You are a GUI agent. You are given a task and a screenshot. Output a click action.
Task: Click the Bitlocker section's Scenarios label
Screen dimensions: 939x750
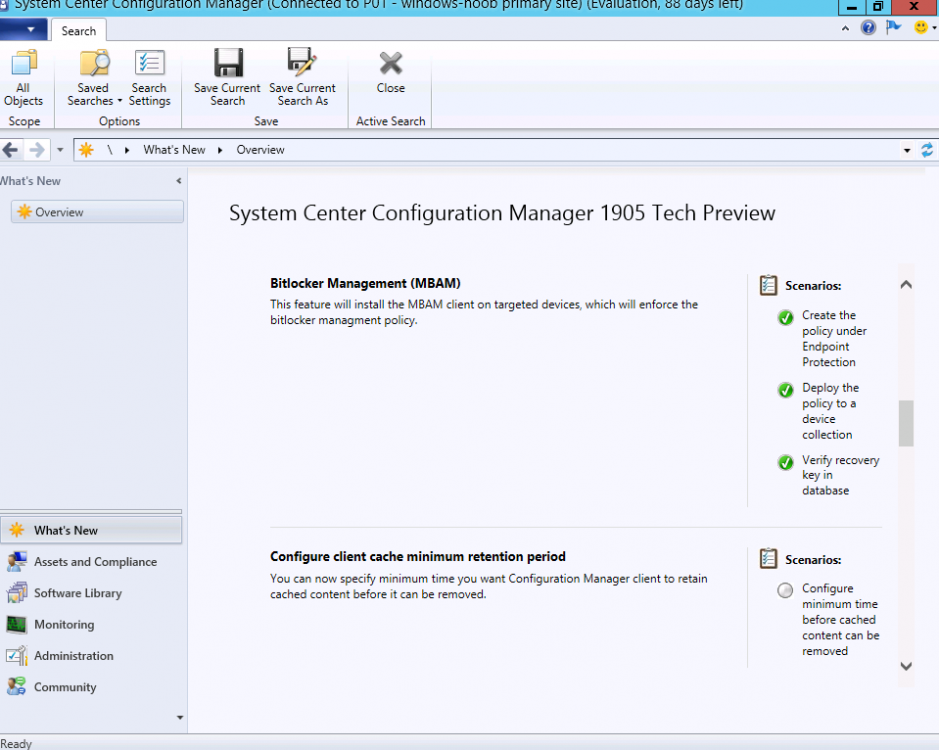pos(813,286)
